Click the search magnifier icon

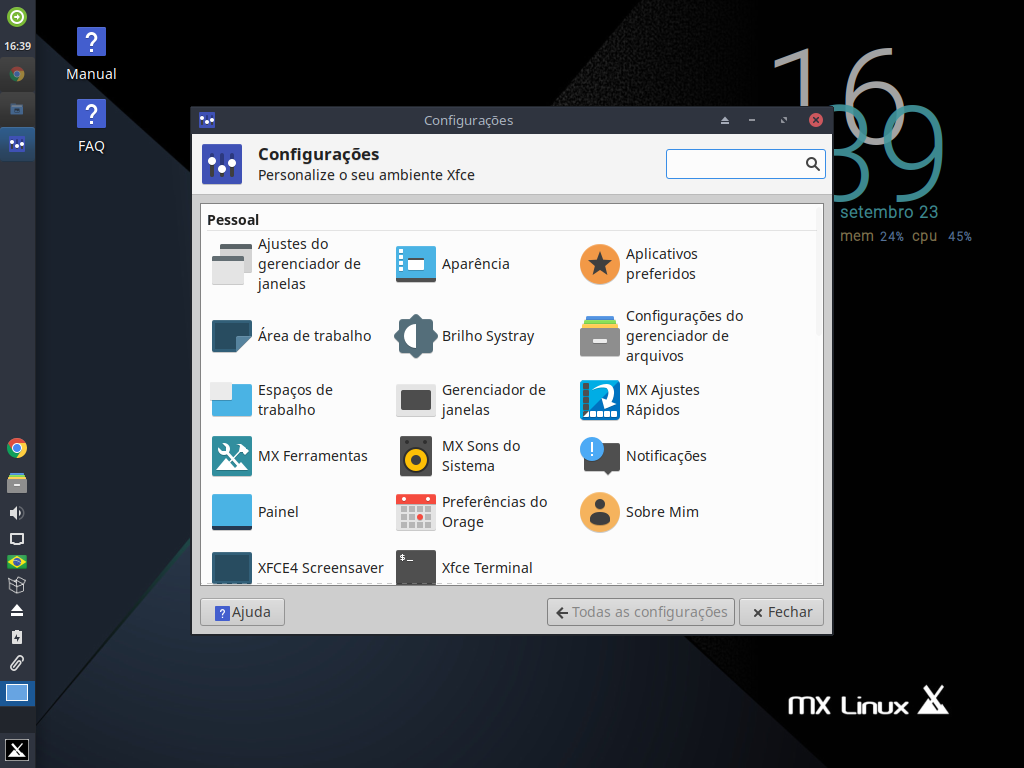[812, 164]
